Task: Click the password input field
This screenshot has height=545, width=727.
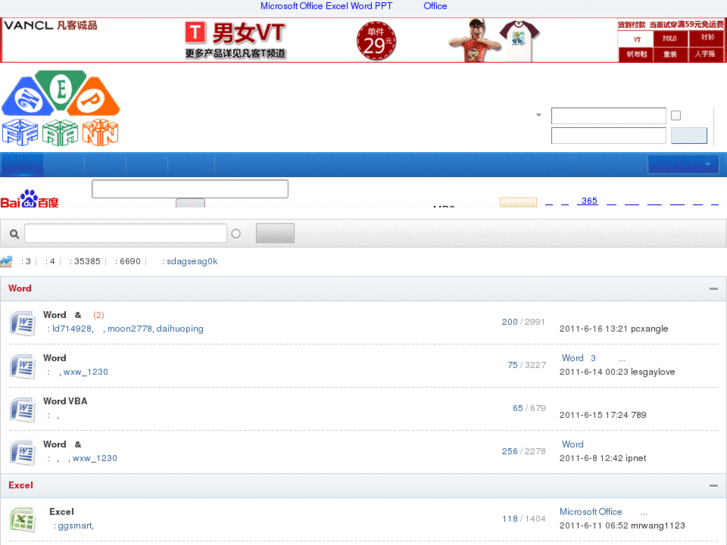Action: coord(608,135)
